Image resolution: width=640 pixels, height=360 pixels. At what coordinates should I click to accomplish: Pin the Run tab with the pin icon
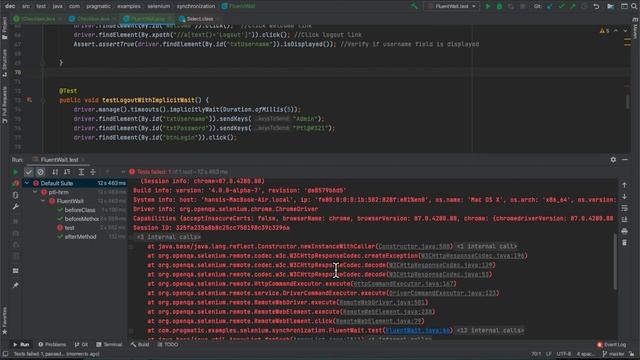pos(16,285)
